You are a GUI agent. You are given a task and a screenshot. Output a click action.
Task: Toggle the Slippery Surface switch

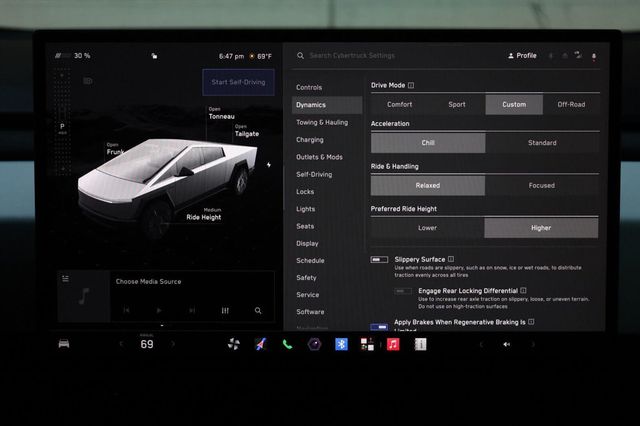(x=379, y=260)
